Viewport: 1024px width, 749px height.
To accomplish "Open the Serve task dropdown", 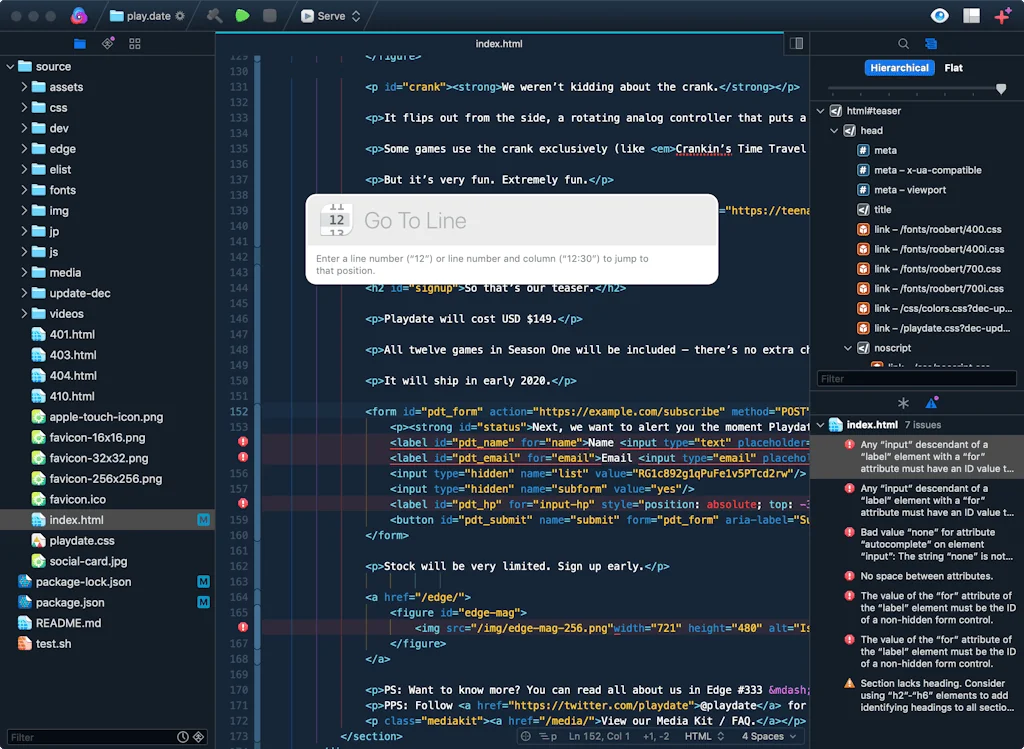I will (x=330, y=15).
